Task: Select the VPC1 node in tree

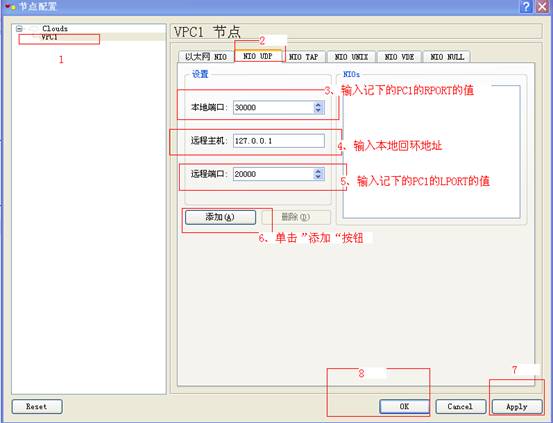Action: point(49,37)
